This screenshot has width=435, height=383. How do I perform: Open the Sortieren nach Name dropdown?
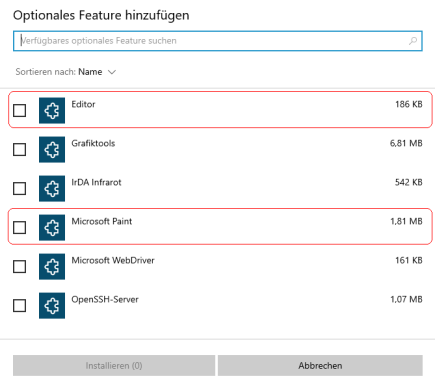pyautogui.click(x=66, y=72)
